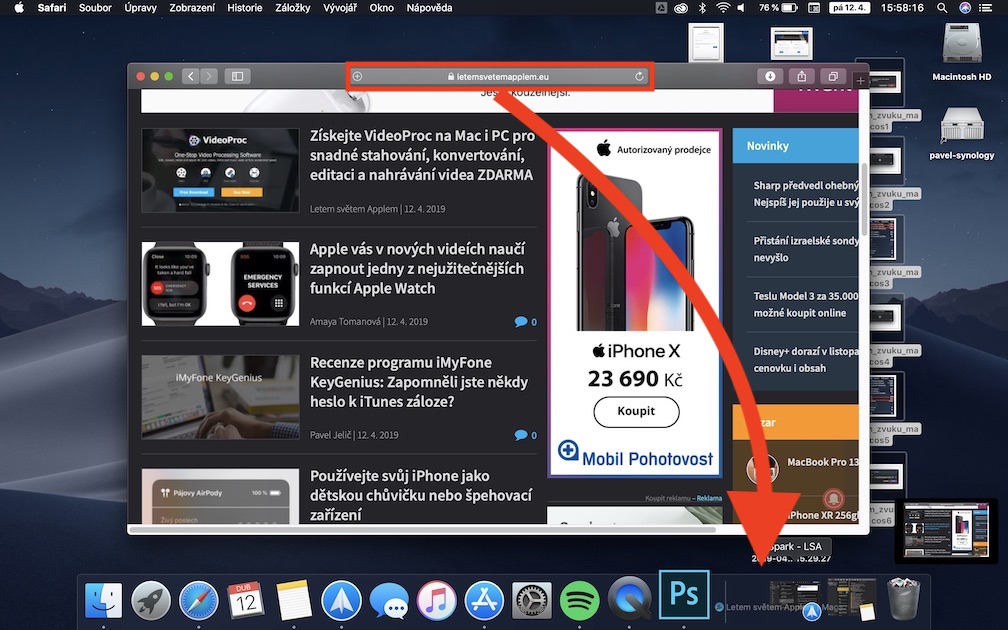Click the Mobil Pohotovost logo

tap(635, 456)
